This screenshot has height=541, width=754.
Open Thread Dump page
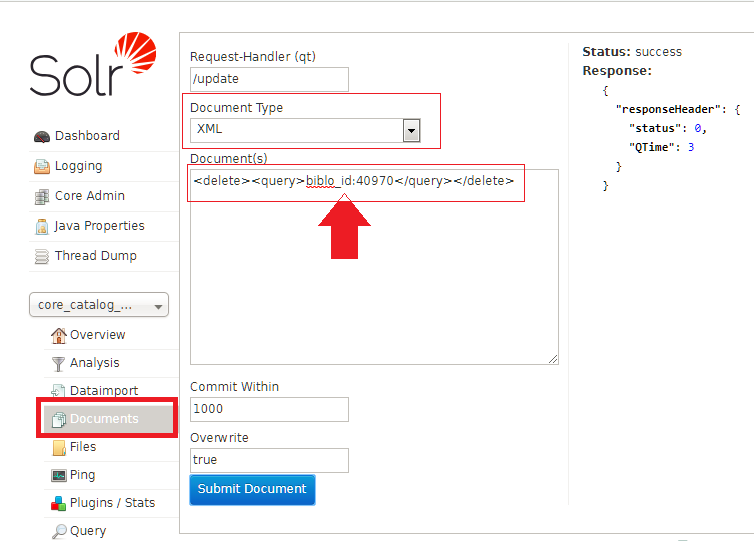96,255
